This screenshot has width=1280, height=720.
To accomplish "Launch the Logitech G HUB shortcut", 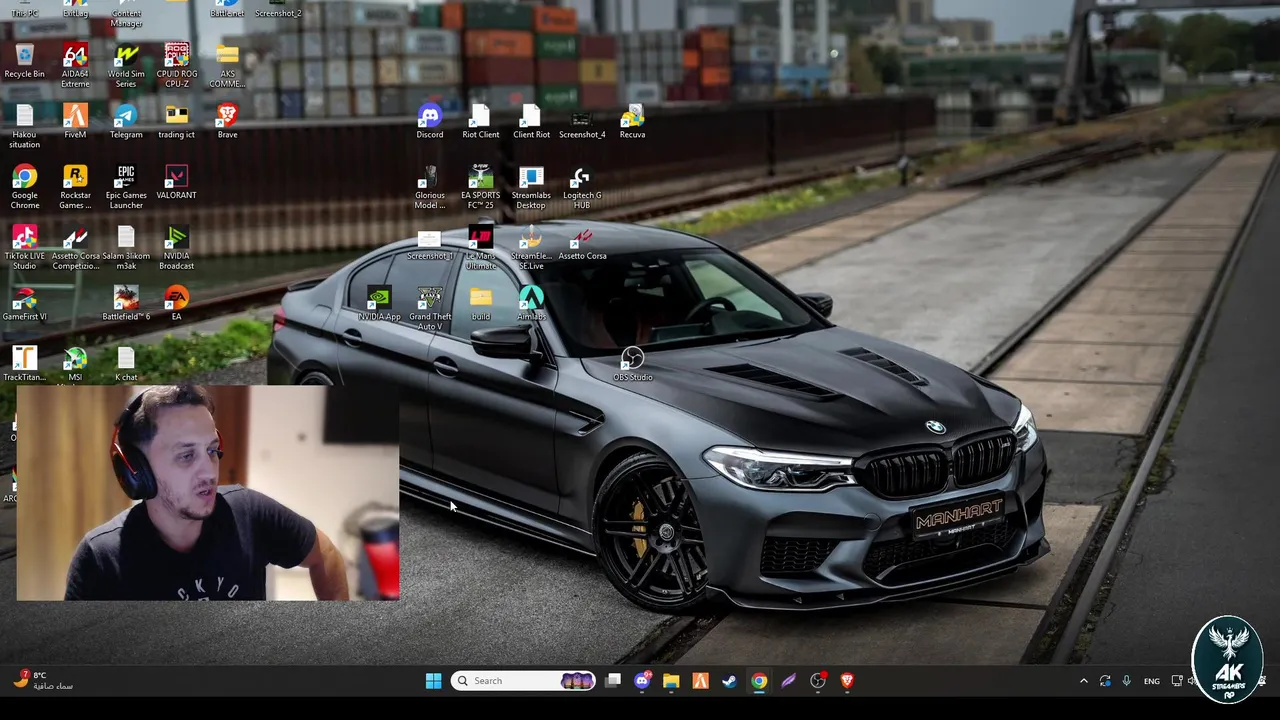I will (582, 187).
